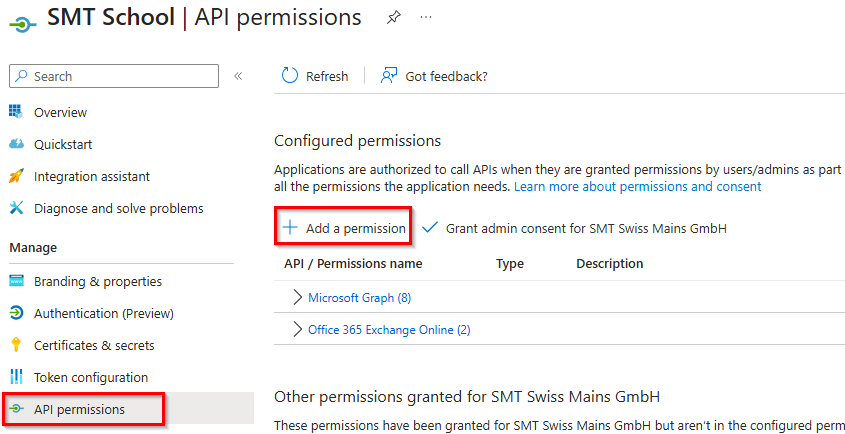Grant admin consent for SMT Swiss Mains GmbH
Image resolution: width=845 pixels, height=434 pixels.
tap(575, 228)
